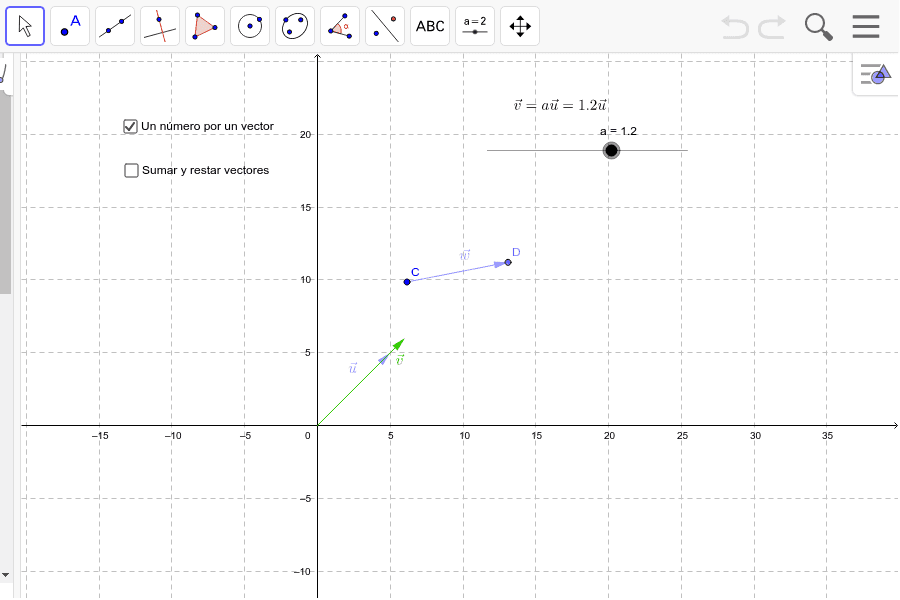The image size is (900, 600).
Task: Select the Reflect about Line tool
Action: (x=385, y=26)
